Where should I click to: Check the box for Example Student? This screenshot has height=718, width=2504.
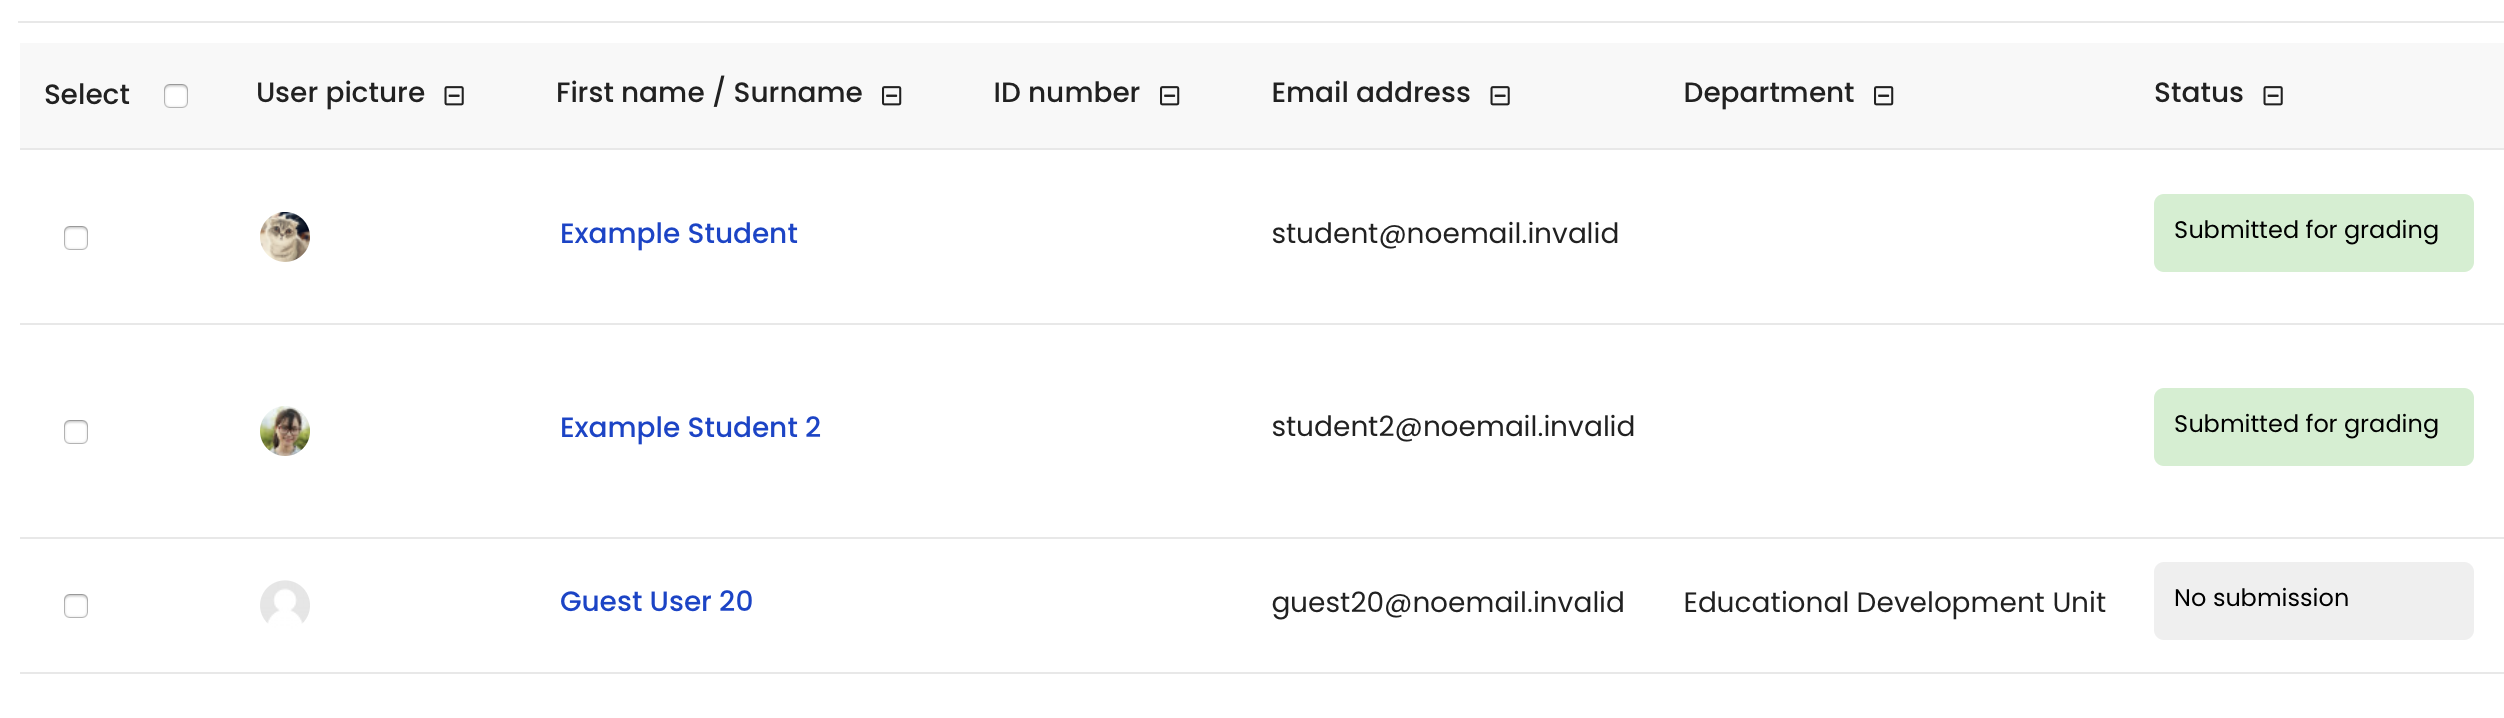pos(76,238)
